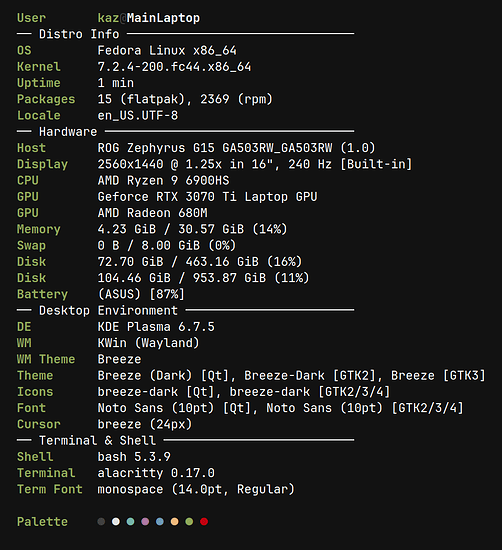The width and height of the screenshot is (502, 550).
Task: Click the alacritty 0.17.0 terminal value
Action: (156, 473)
